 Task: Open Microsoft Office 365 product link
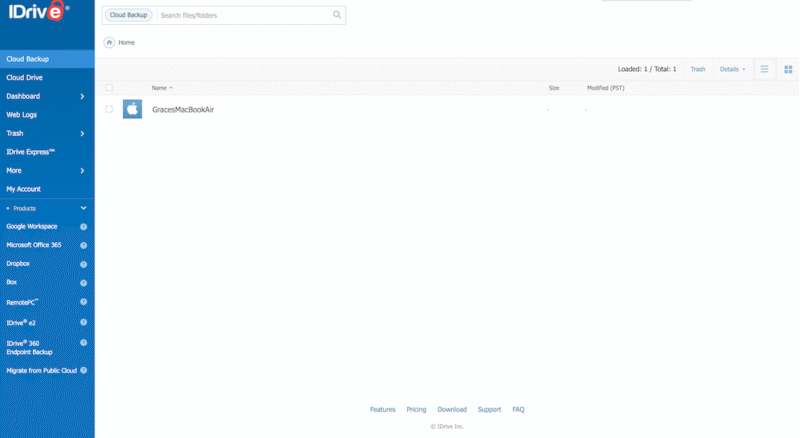34,245
